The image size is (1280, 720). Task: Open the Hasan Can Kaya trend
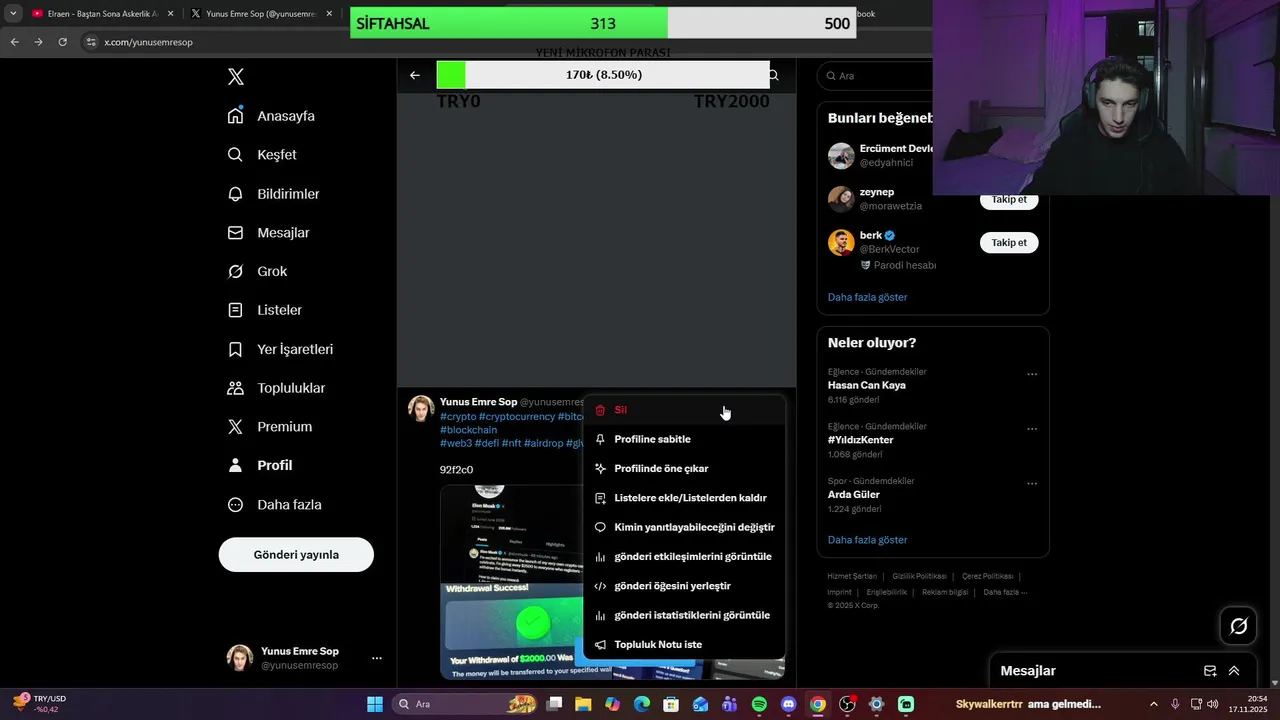coord(866,385)
